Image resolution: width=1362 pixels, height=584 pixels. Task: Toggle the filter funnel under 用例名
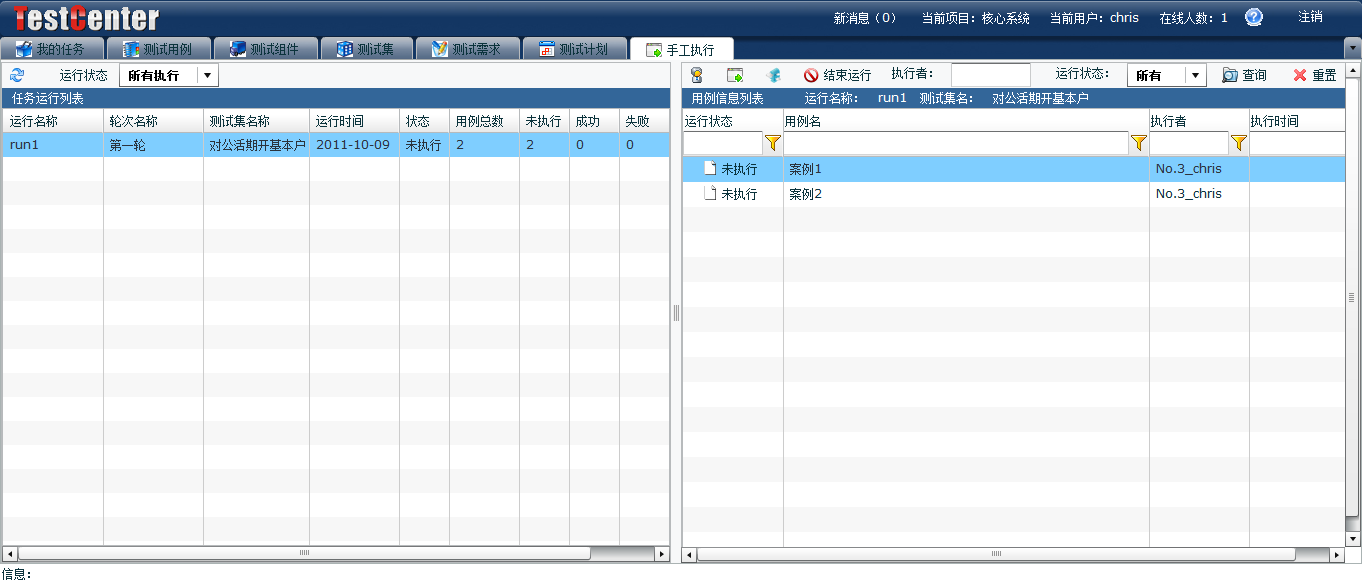point(1138,143)
